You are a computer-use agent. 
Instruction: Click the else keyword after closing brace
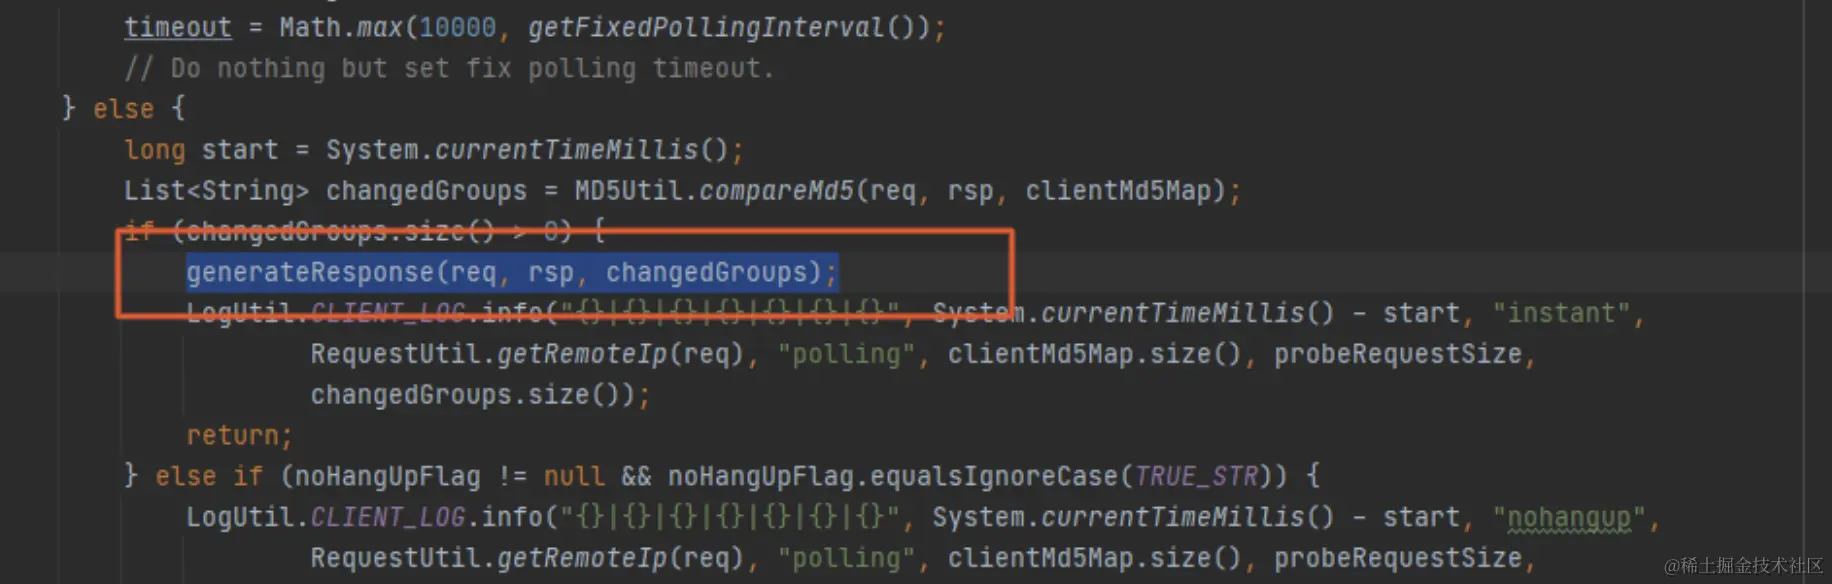point(123,108)
